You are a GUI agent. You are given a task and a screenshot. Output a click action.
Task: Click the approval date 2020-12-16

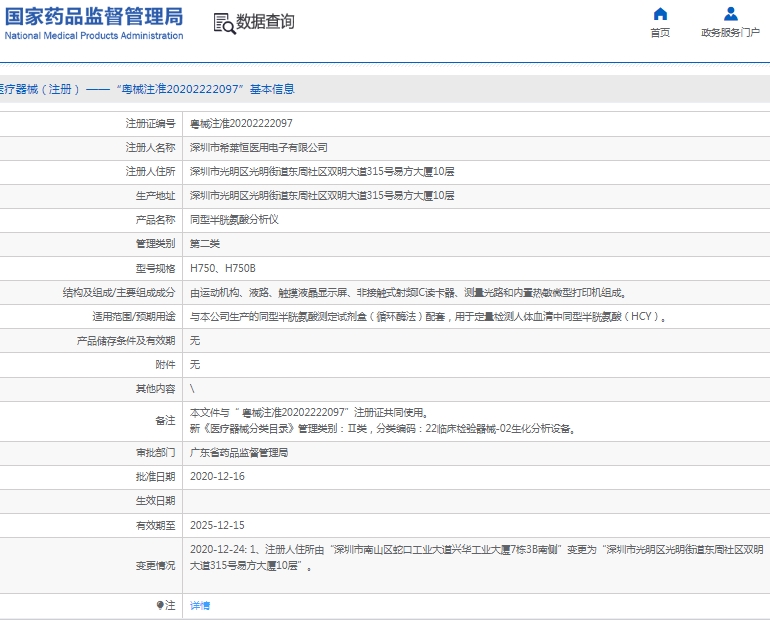coord(217,476)
